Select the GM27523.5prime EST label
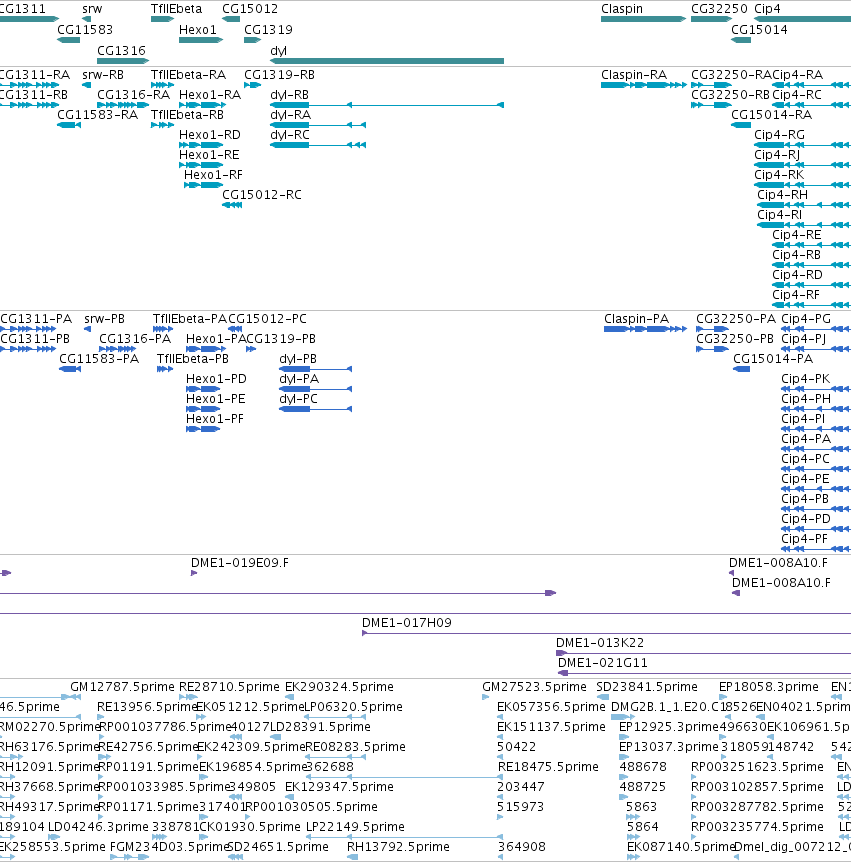The image size is (851, 862). [x=534, y=687]
